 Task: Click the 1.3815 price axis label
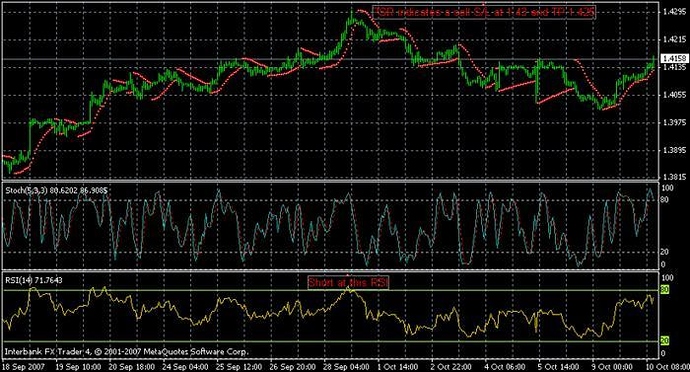[x=674, y=177]
